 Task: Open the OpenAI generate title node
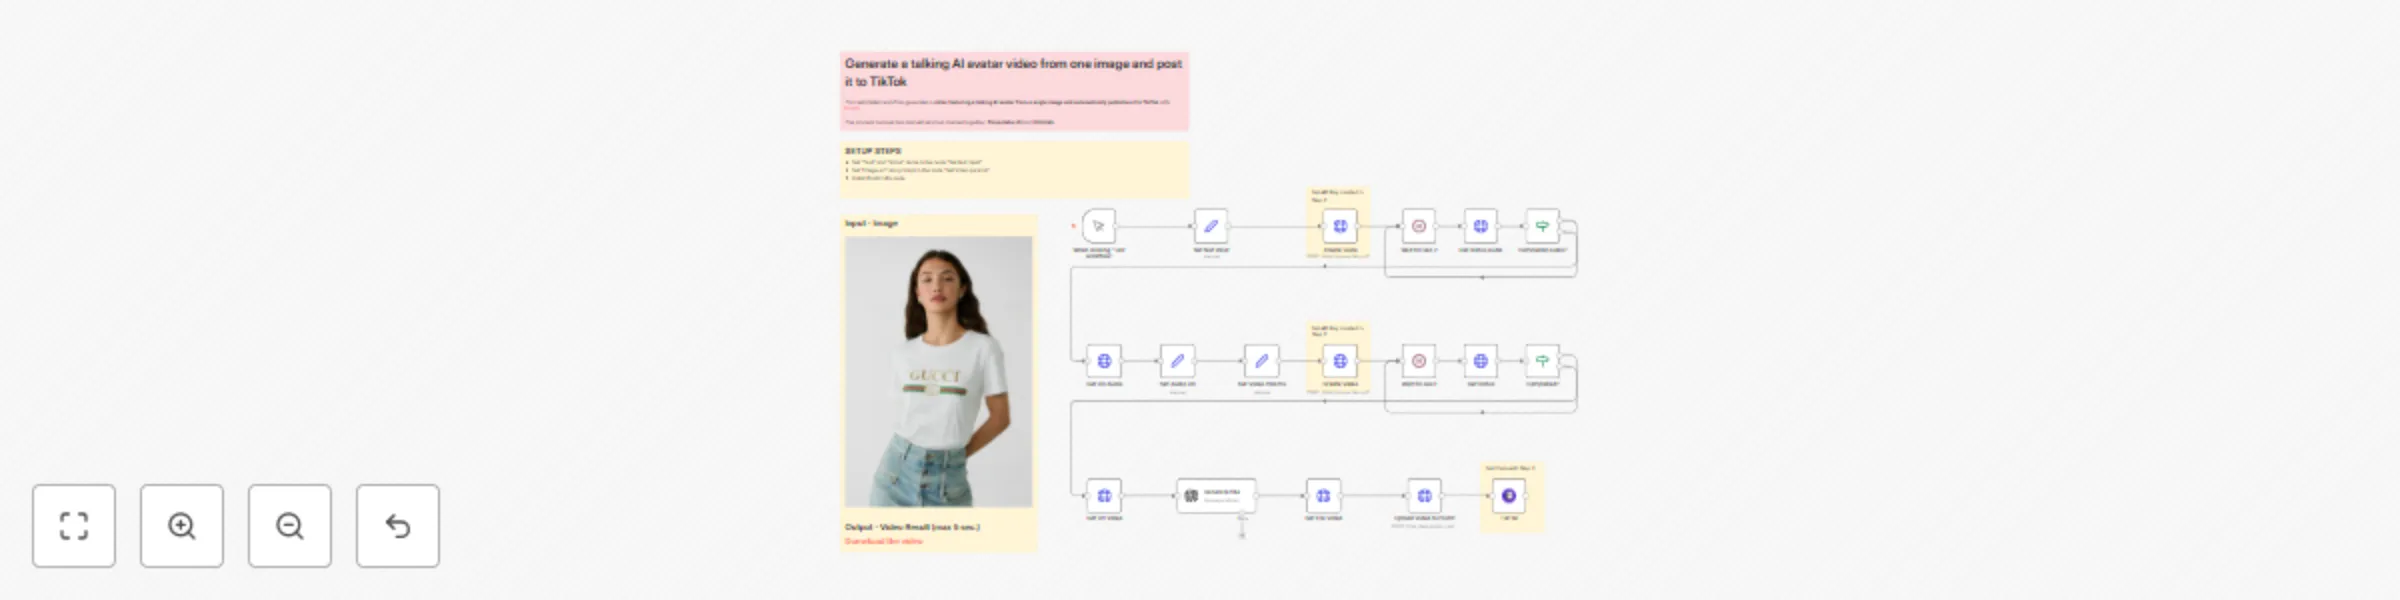point(1216,495)
